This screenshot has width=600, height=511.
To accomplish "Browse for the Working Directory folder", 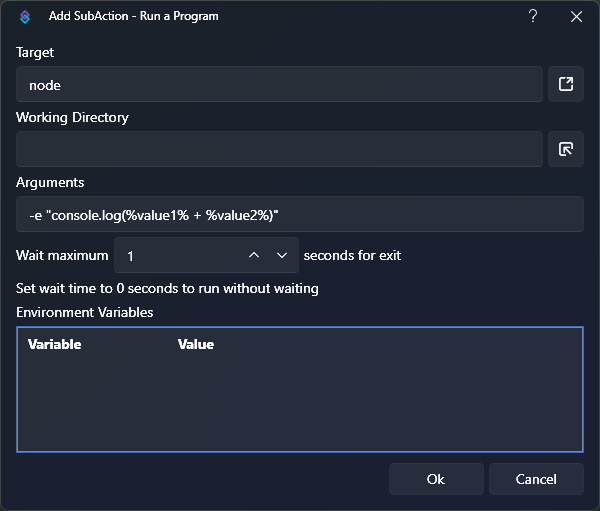I will point(565,149).
